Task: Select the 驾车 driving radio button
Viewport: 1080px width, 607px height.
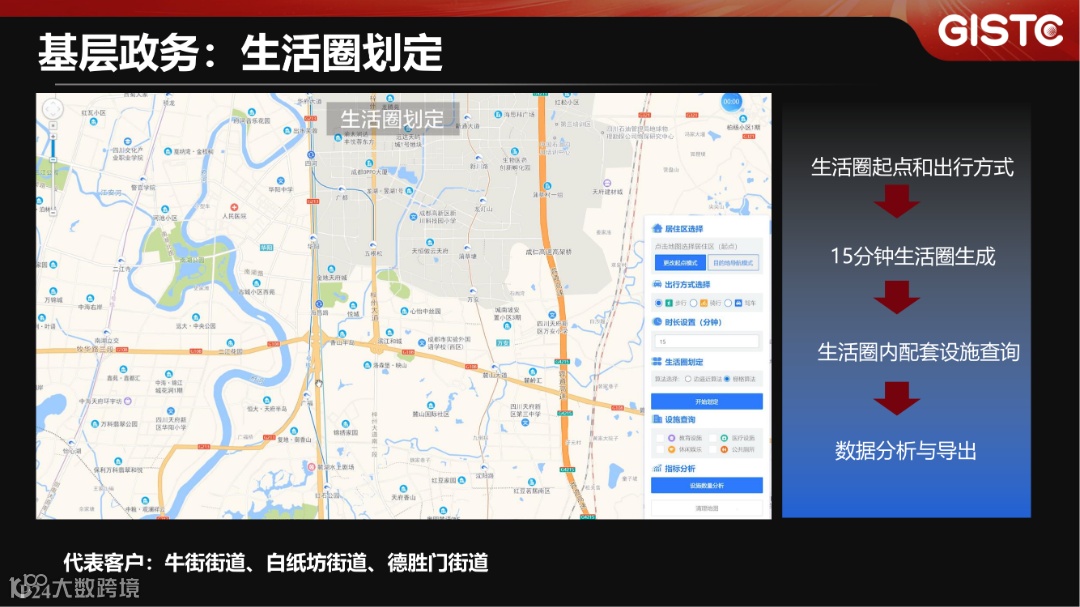Action: coord(728,303)
